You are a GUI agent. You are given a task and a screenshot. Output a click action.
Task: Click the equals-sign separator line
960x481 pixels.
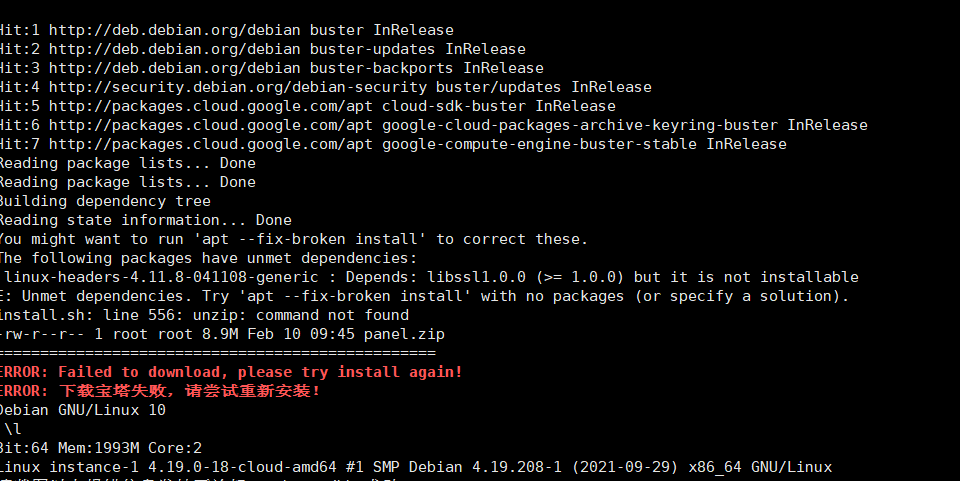pyautogui.click(x=217, y=353)
